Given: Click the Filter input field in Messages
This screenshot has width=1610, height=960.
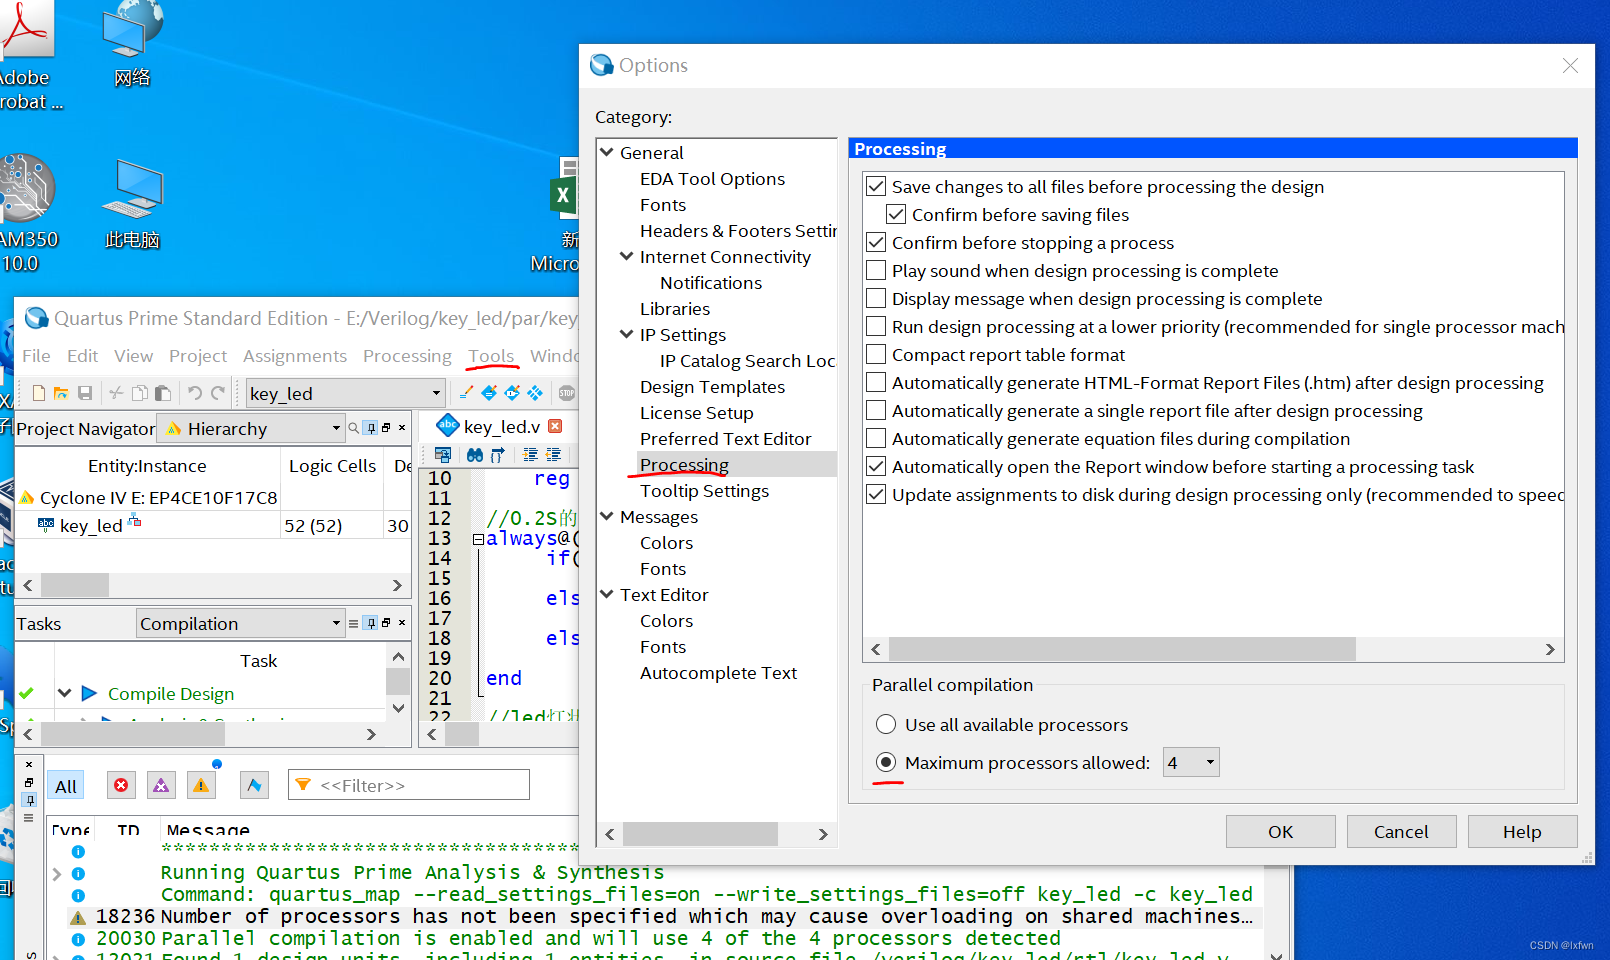Looking at the screenshot, I should pos(409,785).
